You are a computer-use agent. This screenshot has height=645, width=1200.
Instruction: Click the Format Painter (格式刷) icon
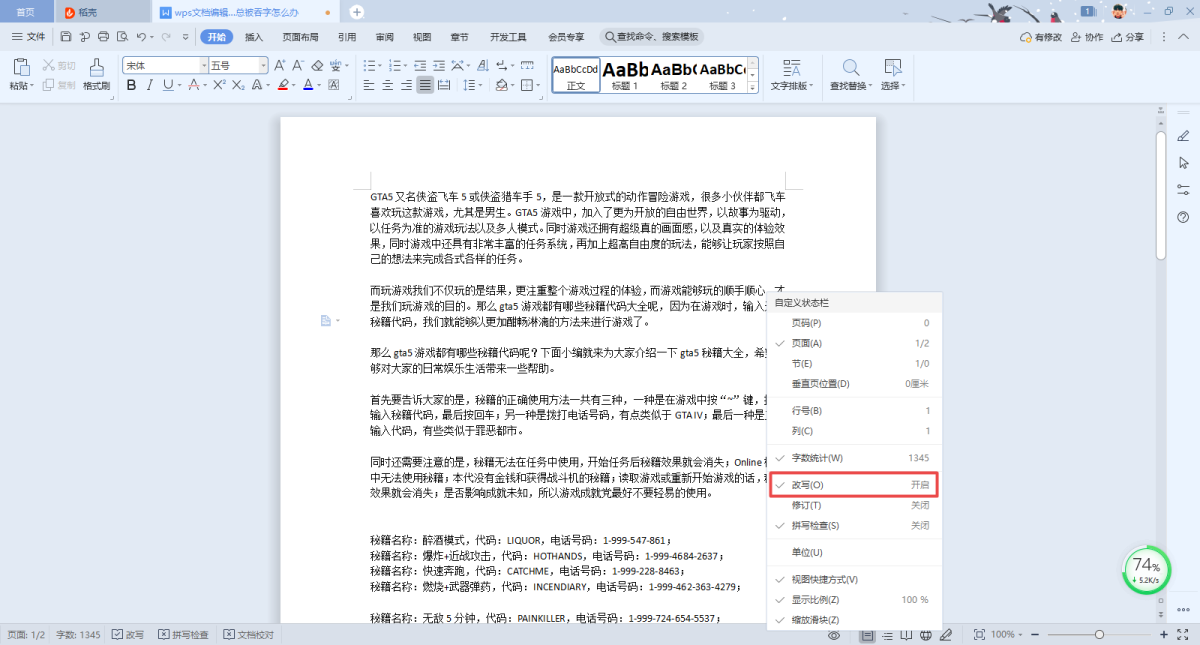(x=96, y=68)
